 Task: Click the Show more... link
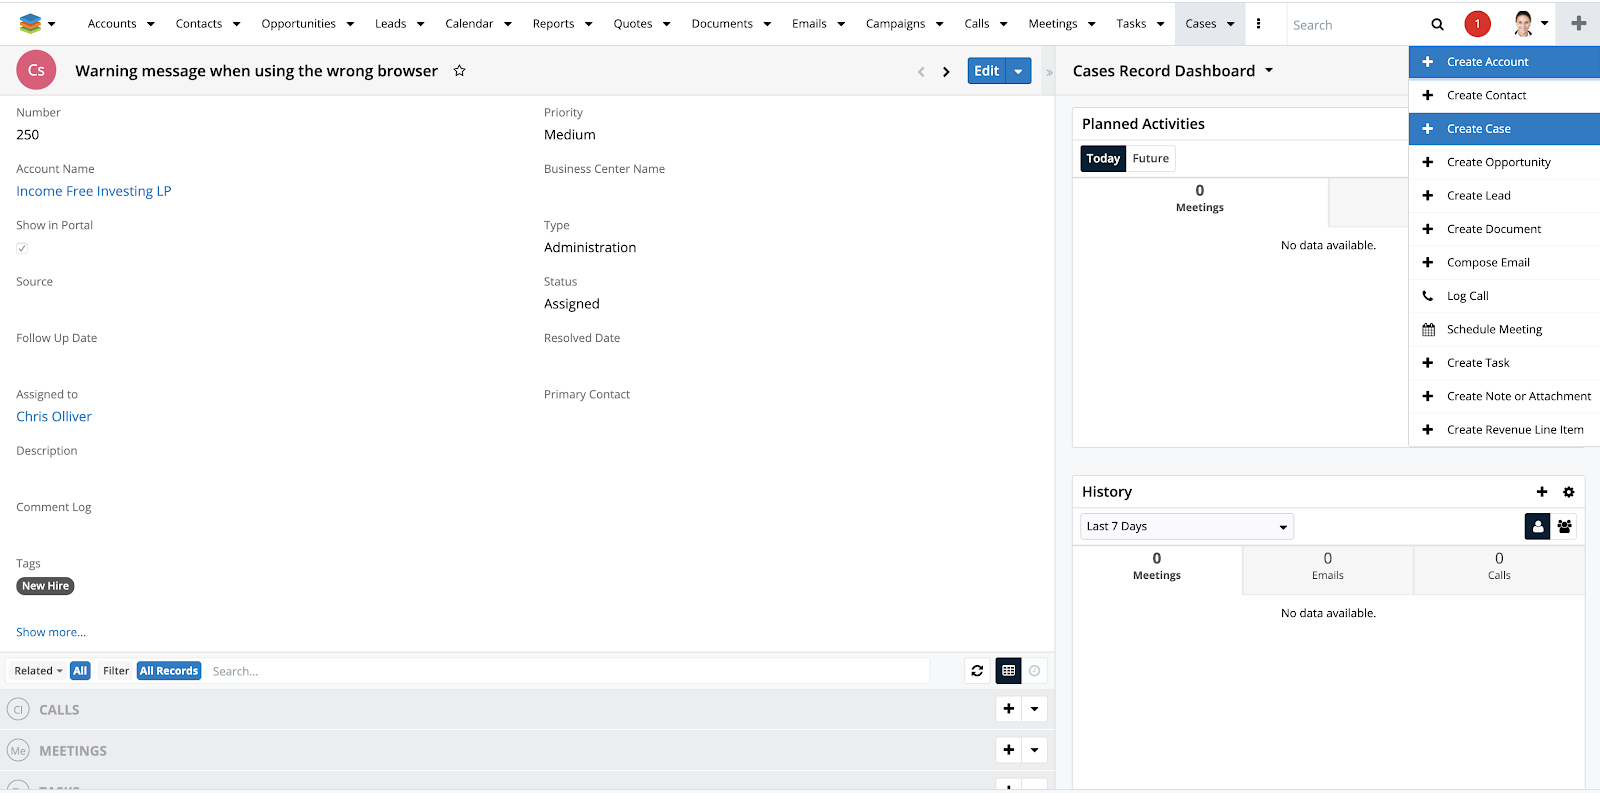click(x=51, y=632)
